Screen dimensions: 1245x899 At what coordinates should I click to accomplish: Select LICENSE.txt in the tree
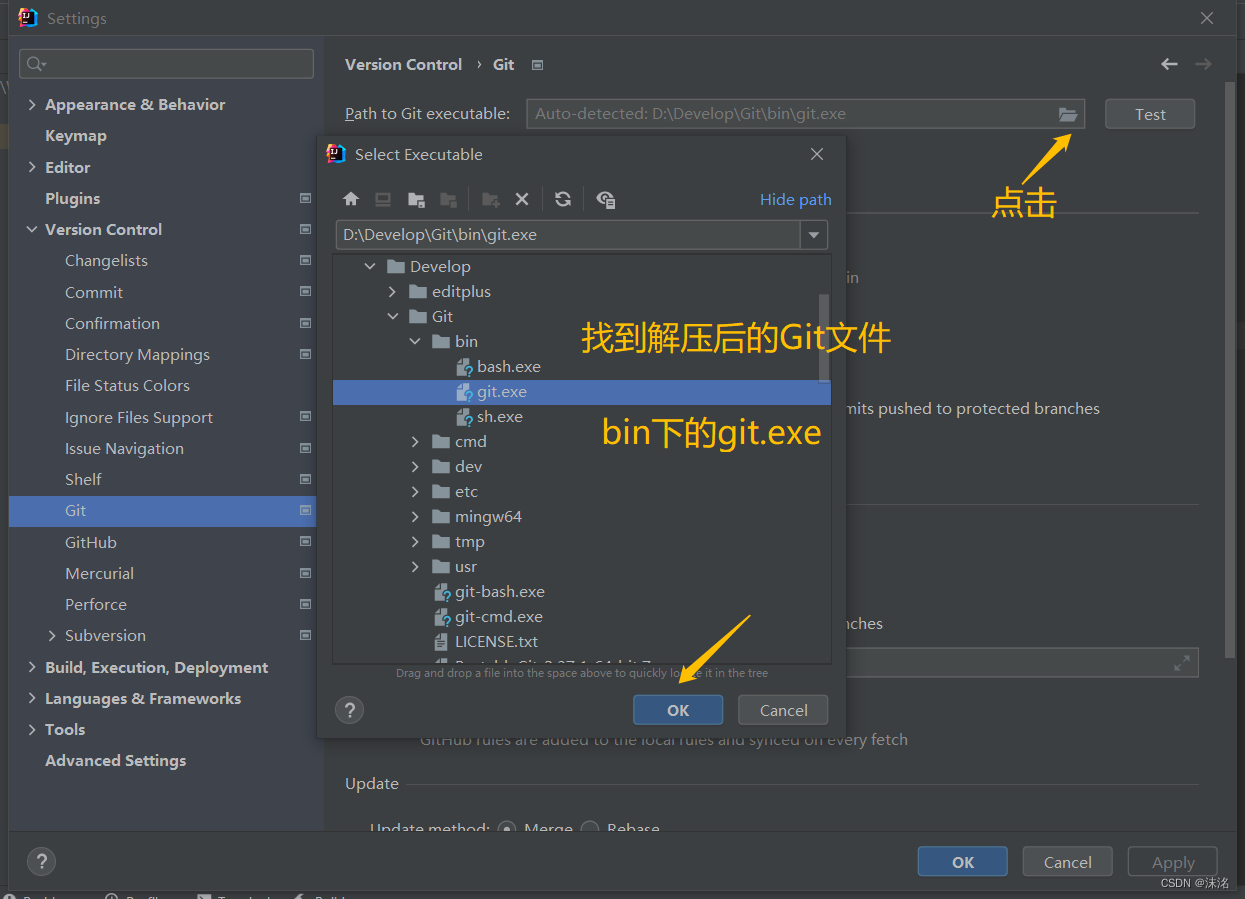pyautogui.click(x=496, y=641)
